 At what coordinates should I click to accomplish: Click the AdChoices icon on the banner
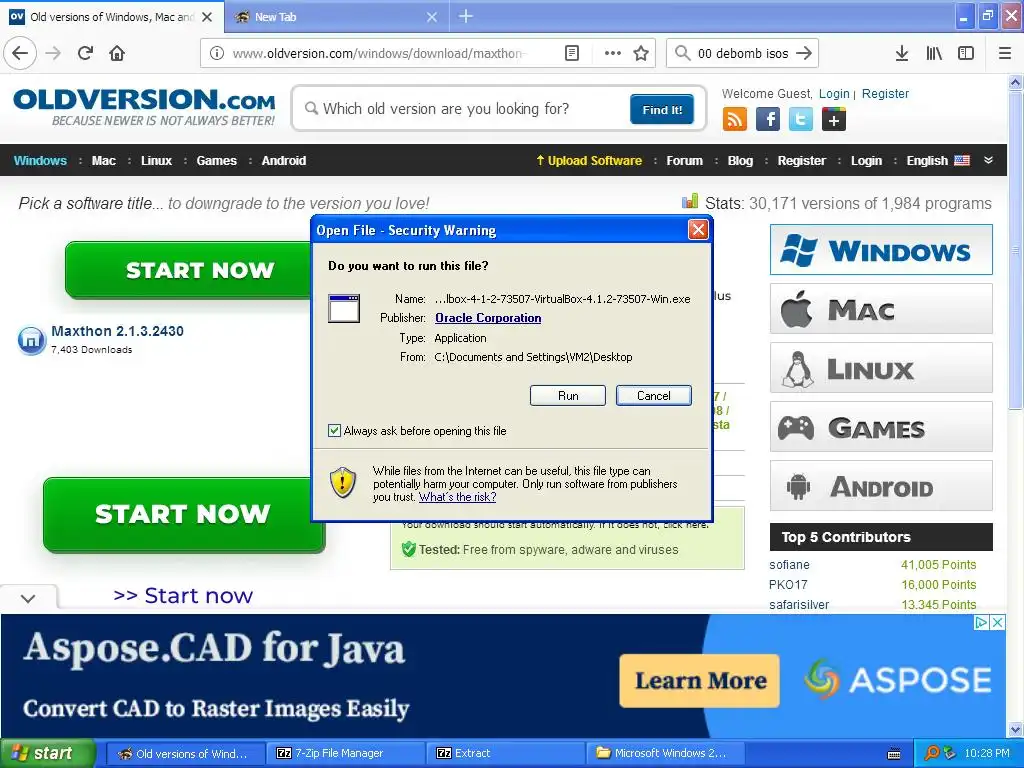pos(981,622)
